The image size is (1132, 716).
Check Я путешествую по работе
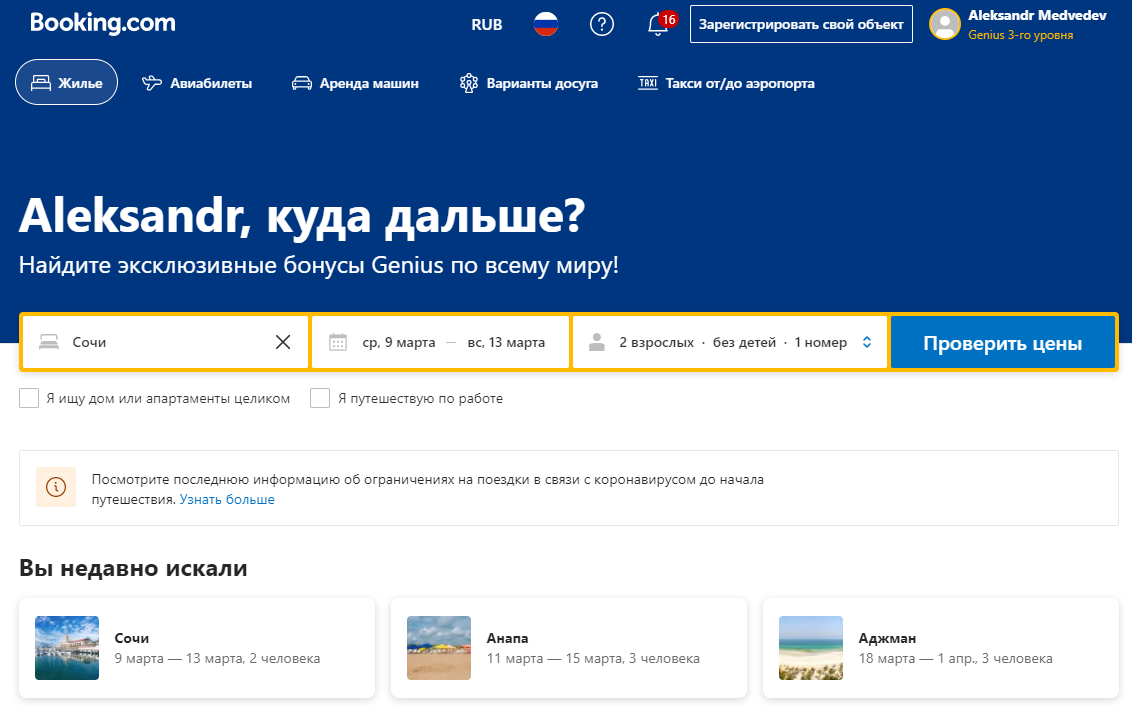point(320,398)
